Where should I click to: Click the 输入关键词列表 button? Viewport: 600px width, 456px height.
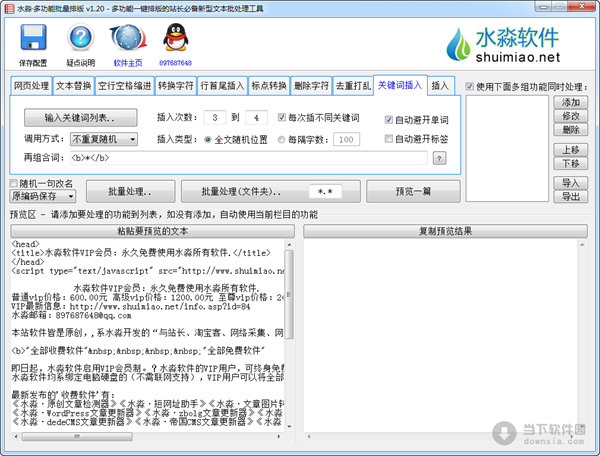tap(80, 117)
